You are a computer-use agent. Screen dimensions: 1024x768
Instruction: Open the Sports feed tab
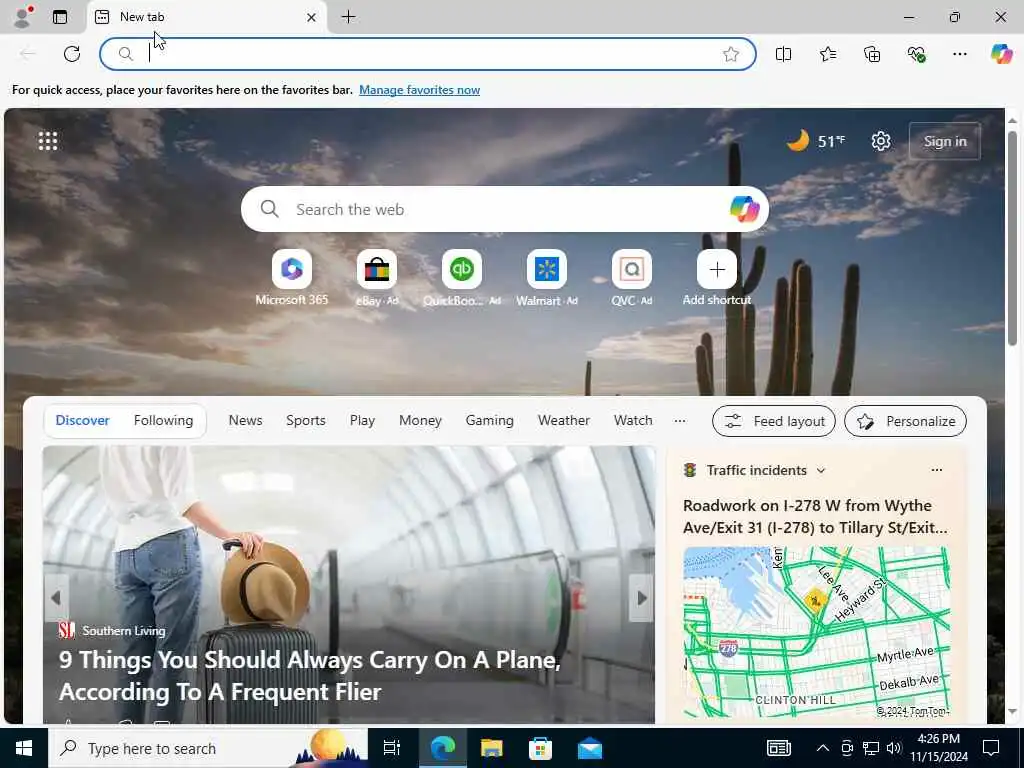(306, 421)
